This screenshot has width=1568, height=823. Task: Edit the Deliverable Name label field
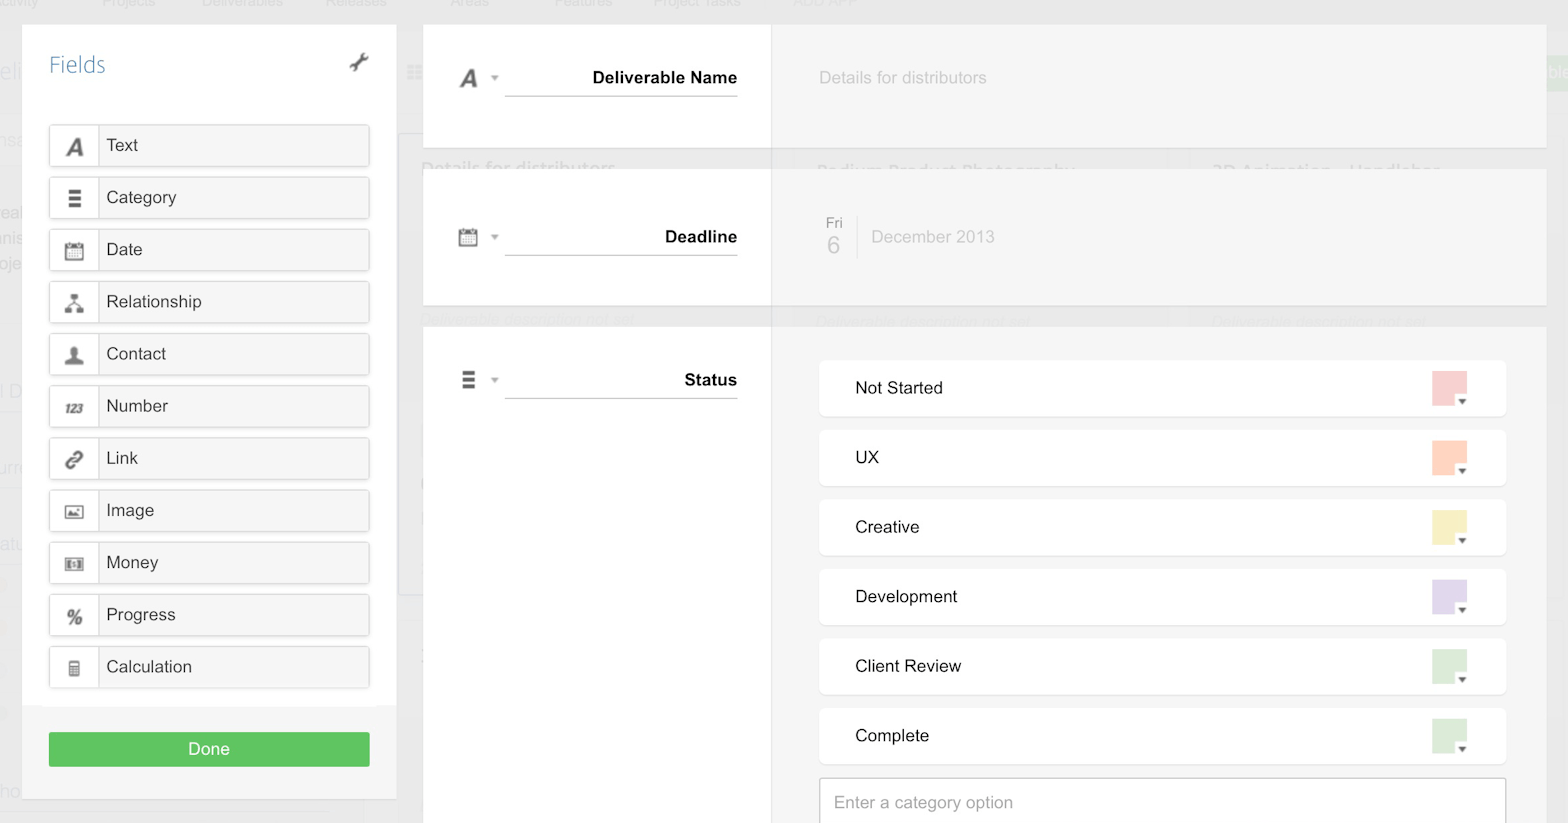[x=621, y=78]
